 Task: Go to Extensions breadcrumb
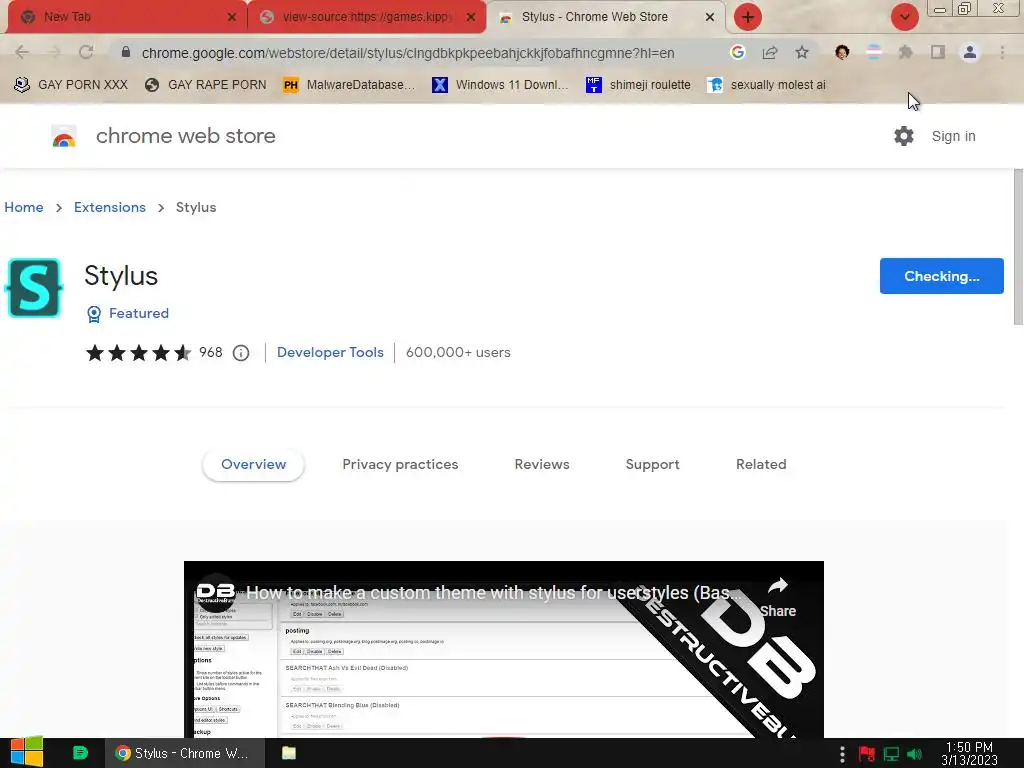pos(110,207)
